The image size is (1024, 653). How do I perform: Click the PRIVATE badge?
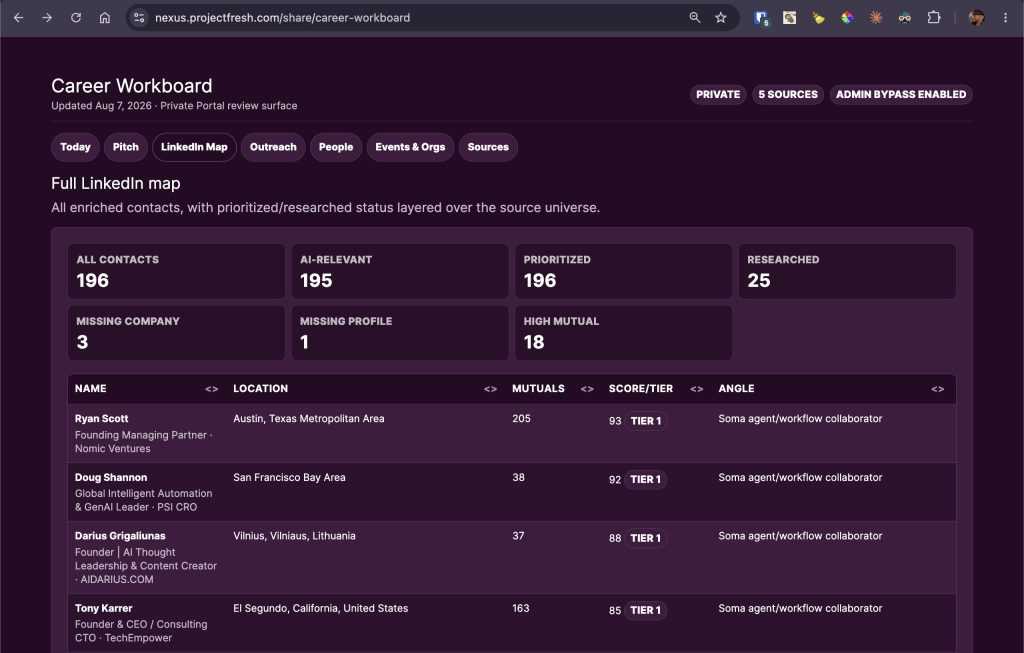tap(718, 94)
